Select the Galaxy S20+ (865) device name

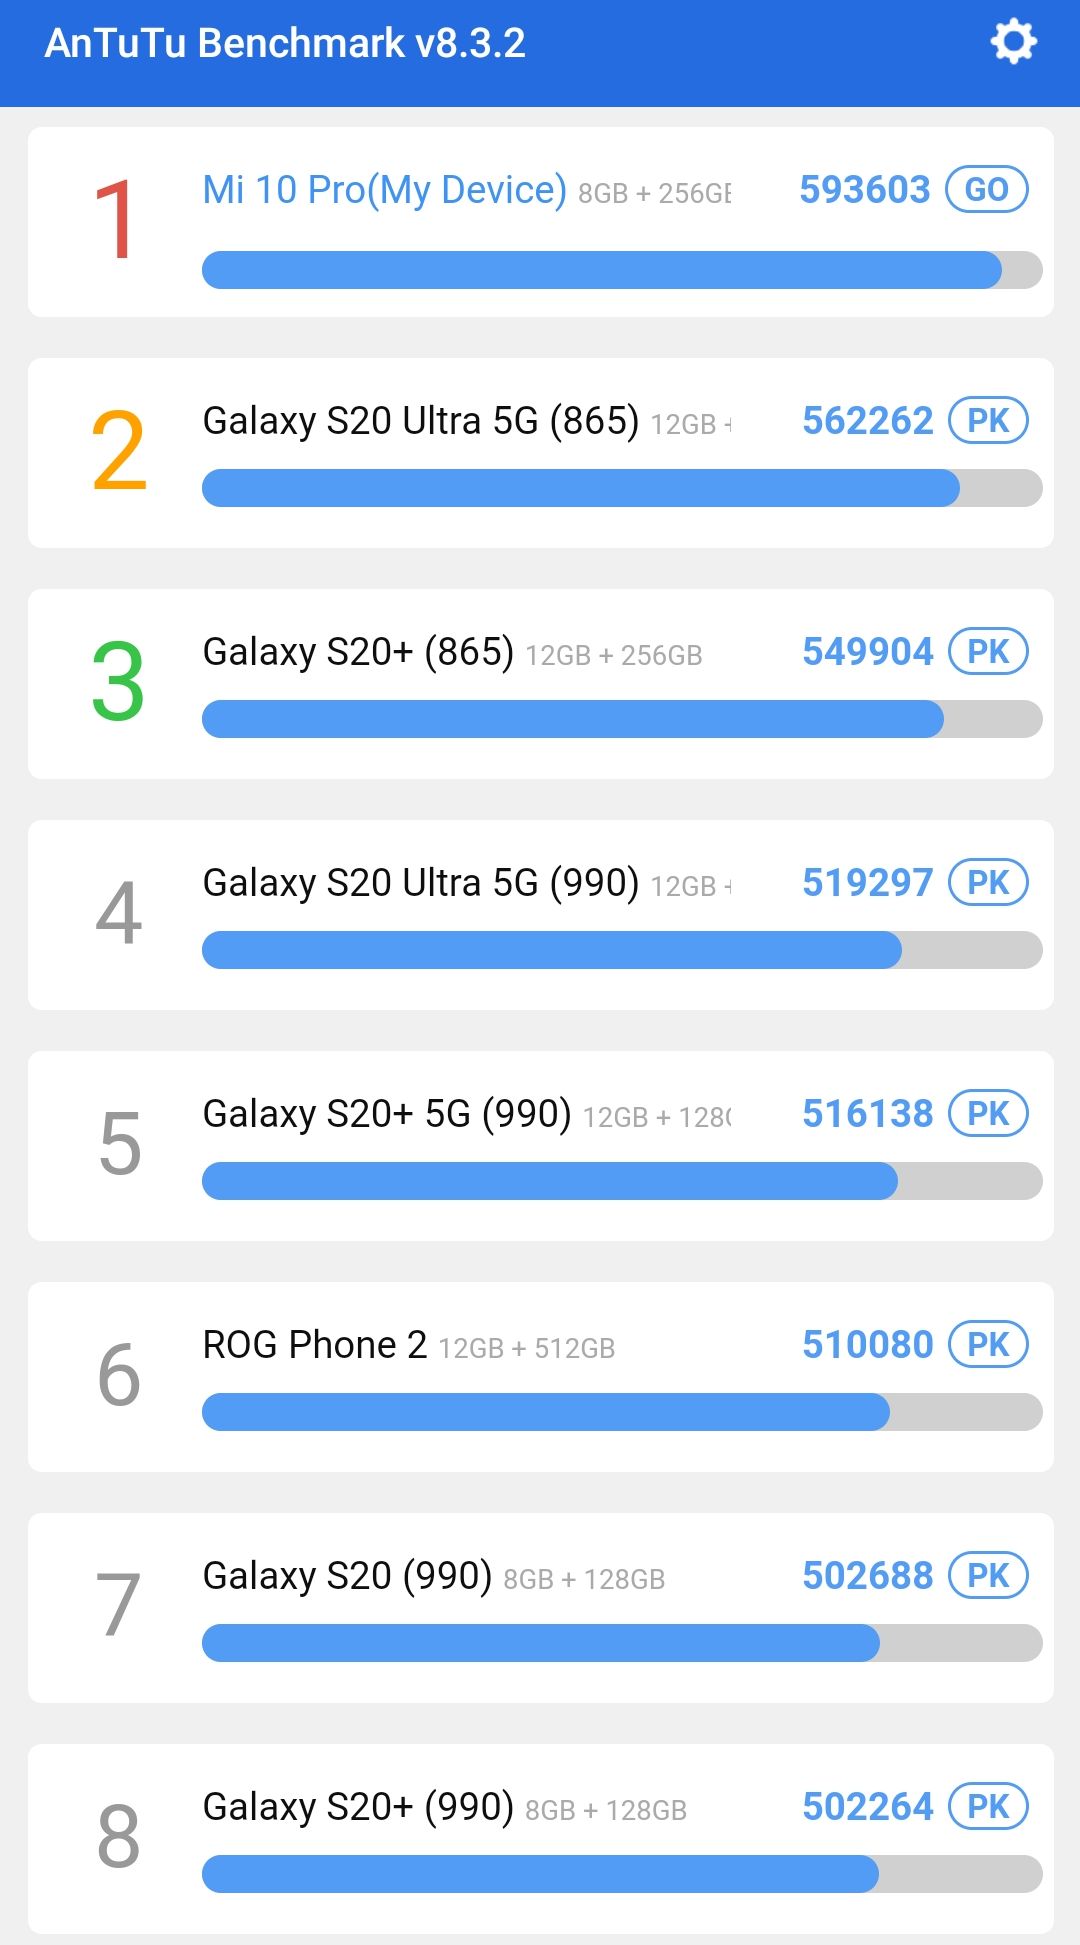358,652
